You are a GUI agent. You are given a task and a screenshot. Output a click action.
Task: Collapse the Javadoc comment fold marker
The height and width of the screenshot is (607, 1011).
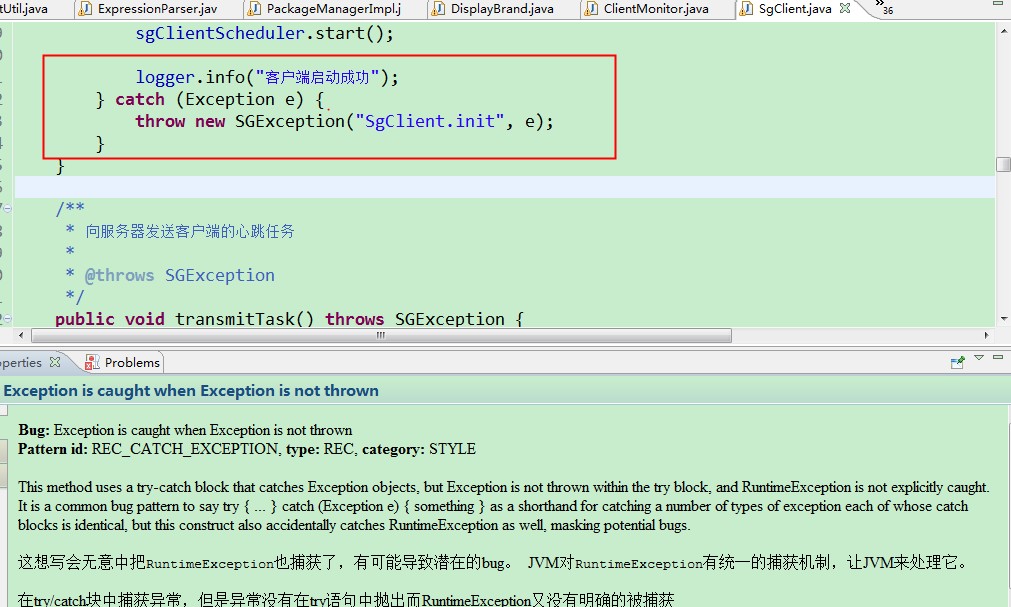[8, 208]
